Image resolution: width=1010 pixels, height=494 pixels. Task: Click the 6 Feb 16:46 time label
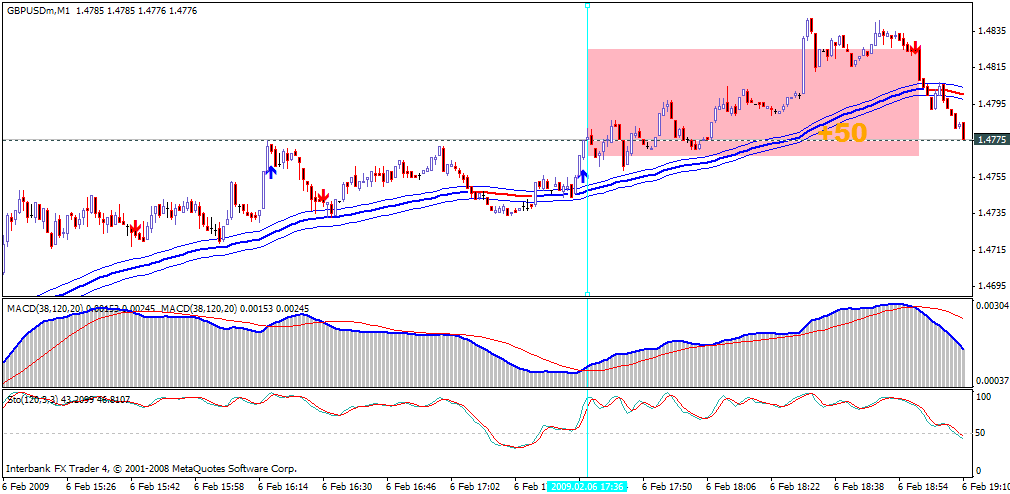coord(412,487)
